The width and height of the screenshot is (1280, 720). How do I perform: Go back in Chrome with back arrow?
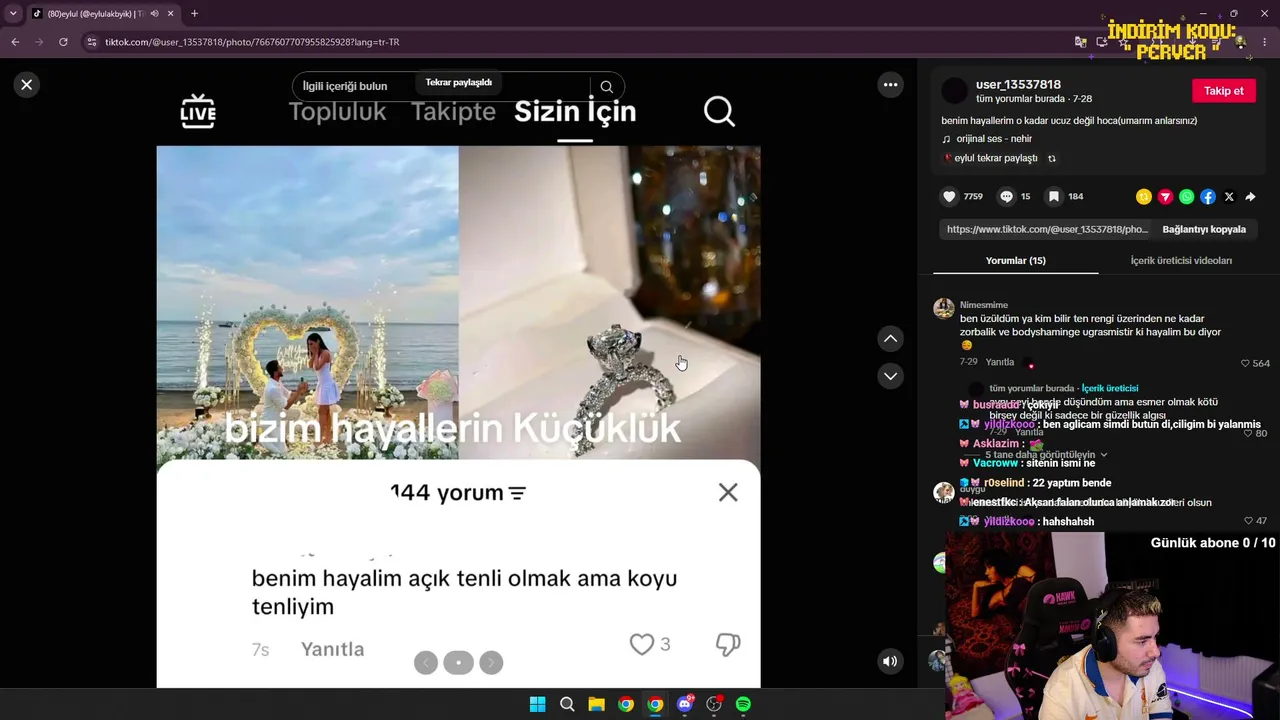tap(15, 42)
